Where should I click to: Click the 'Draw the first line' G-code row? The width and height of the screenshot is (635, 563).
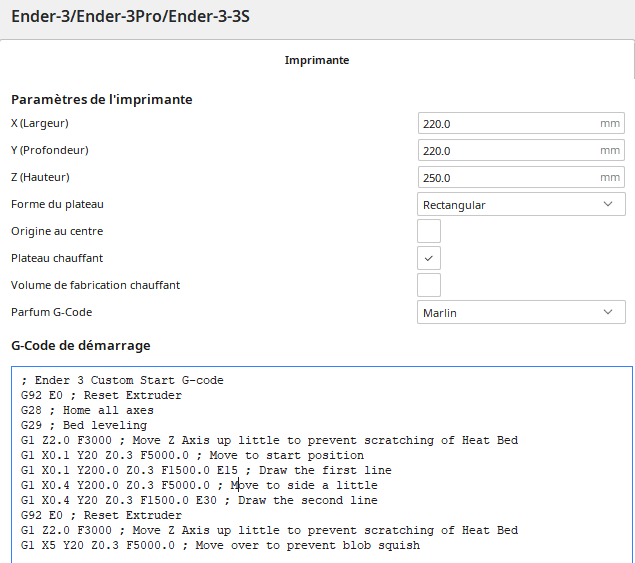pos(206,470)
